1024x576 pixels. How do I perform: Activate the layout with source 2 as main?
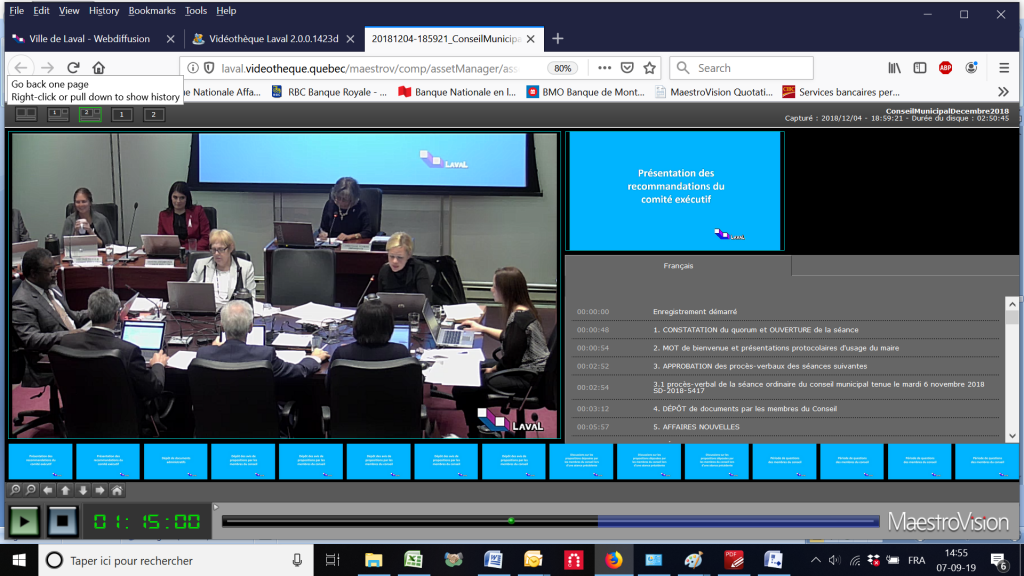(x=90, y=114)
